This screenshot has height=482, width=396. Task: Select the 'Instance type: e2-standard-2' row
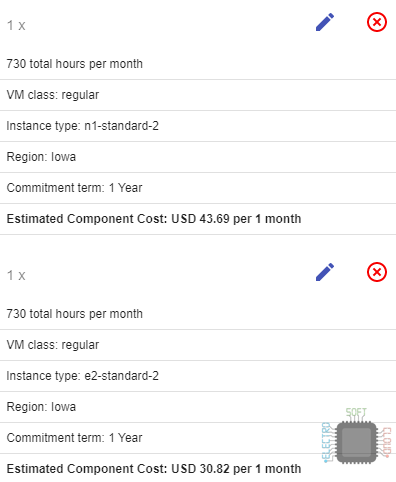198,376
